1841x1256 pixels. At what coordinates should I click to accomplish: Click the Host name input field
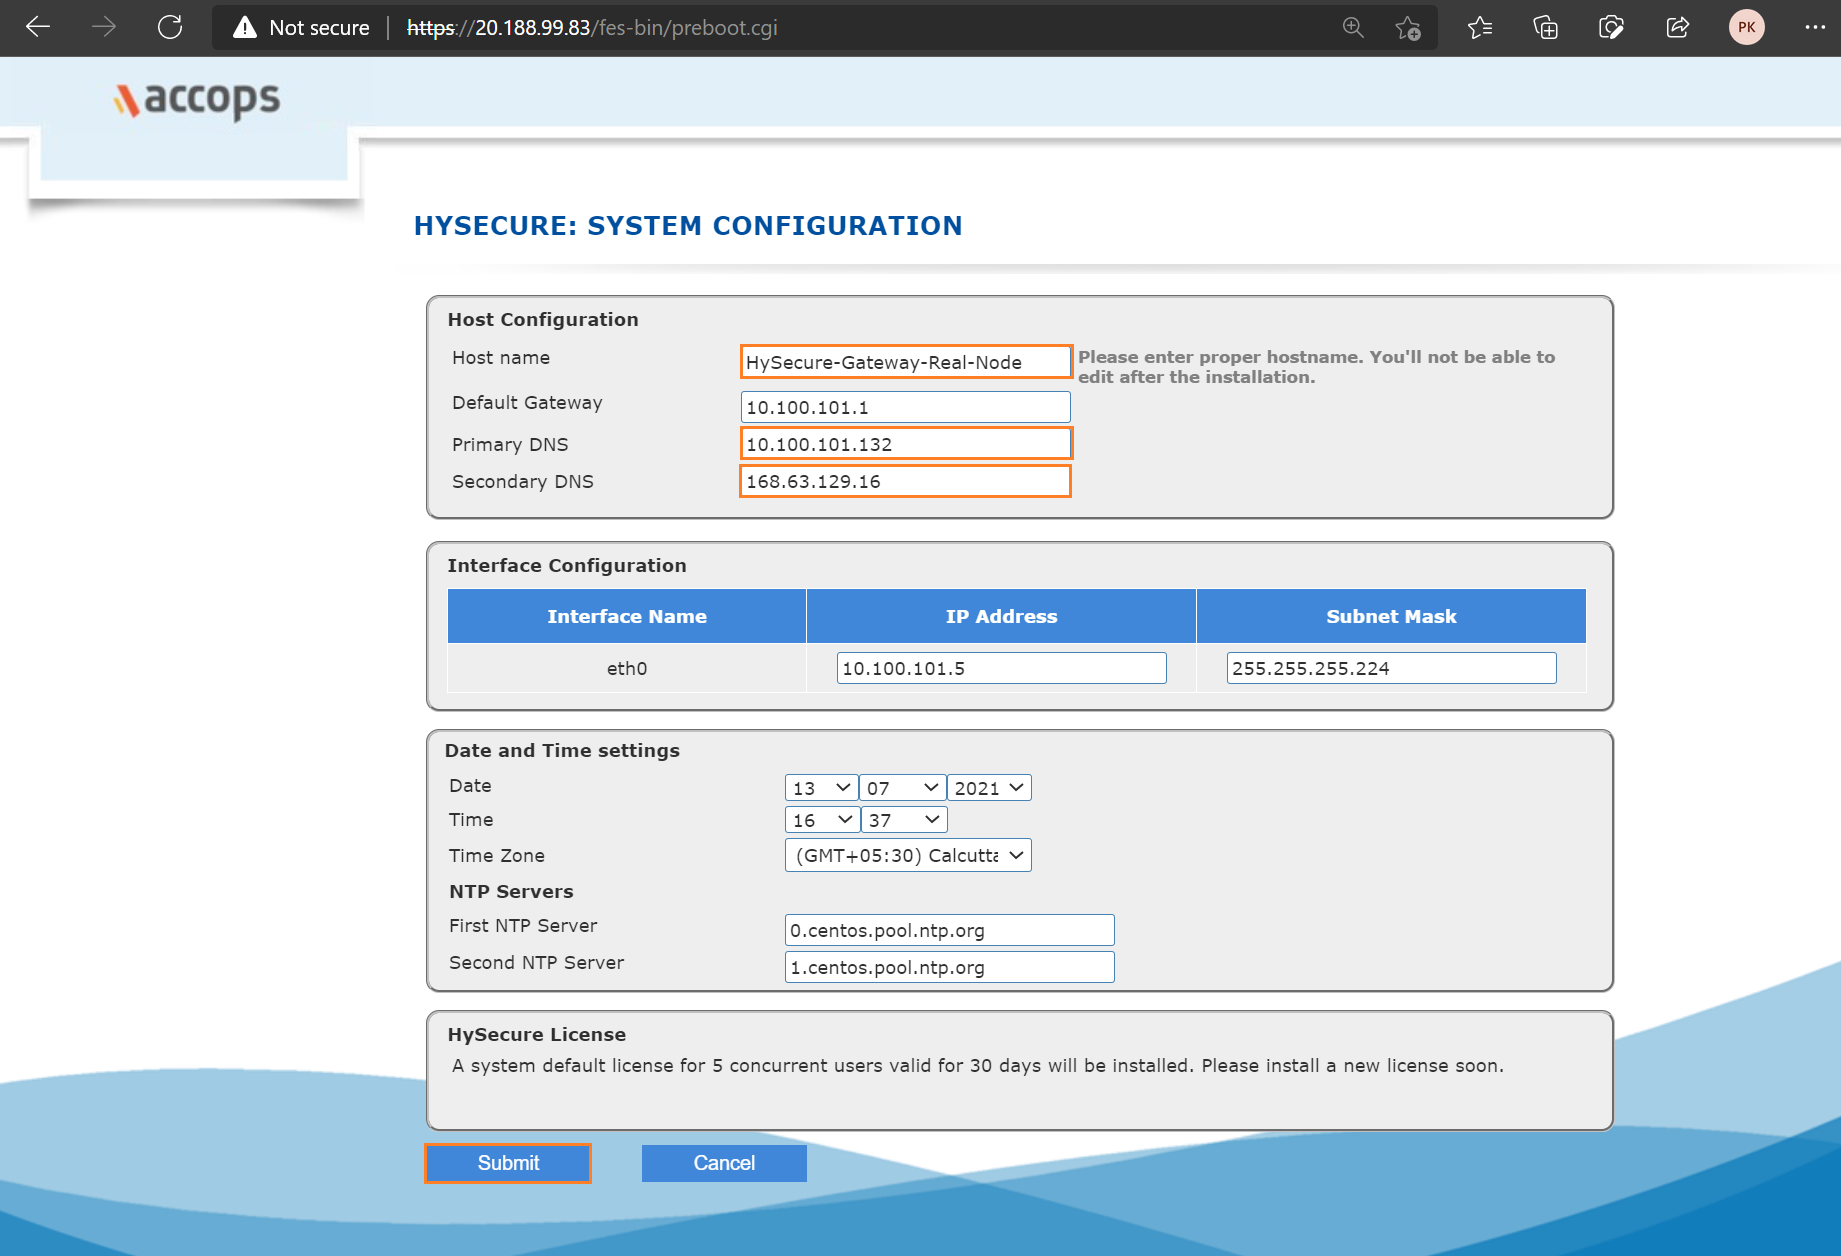[x=906, y=362]
